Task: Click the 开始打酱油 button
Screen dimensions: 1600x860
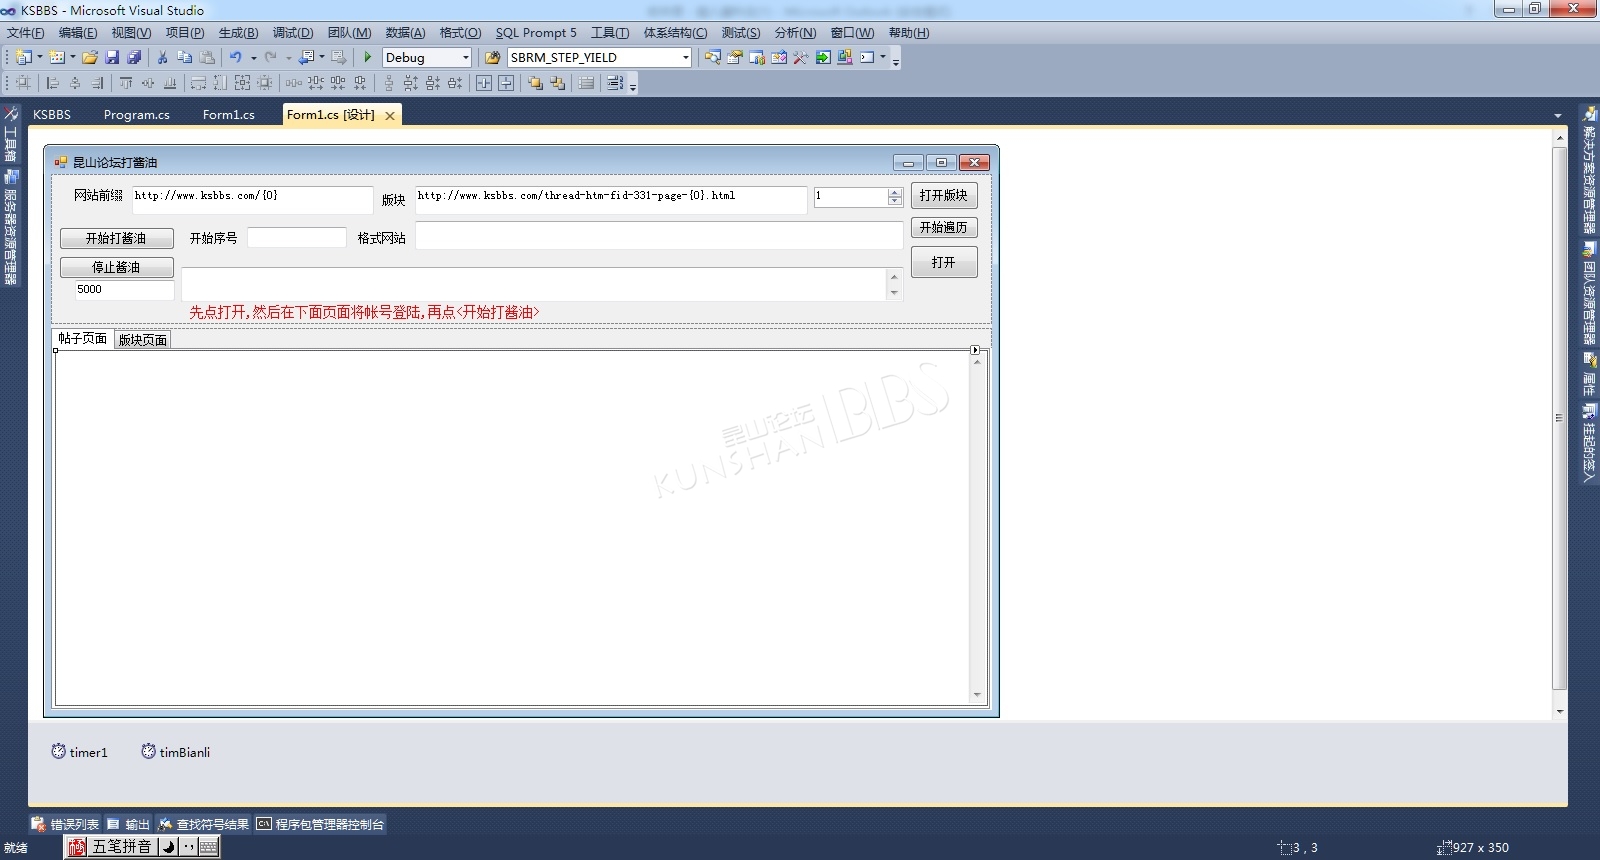Action: coord(116,238)
